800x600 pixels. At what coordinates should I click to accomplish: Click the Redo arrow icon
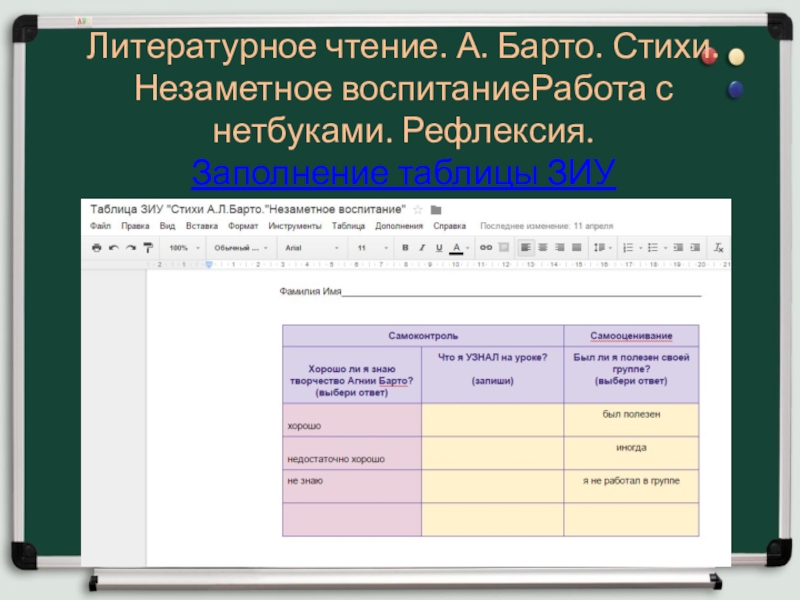tap(130, 247)
